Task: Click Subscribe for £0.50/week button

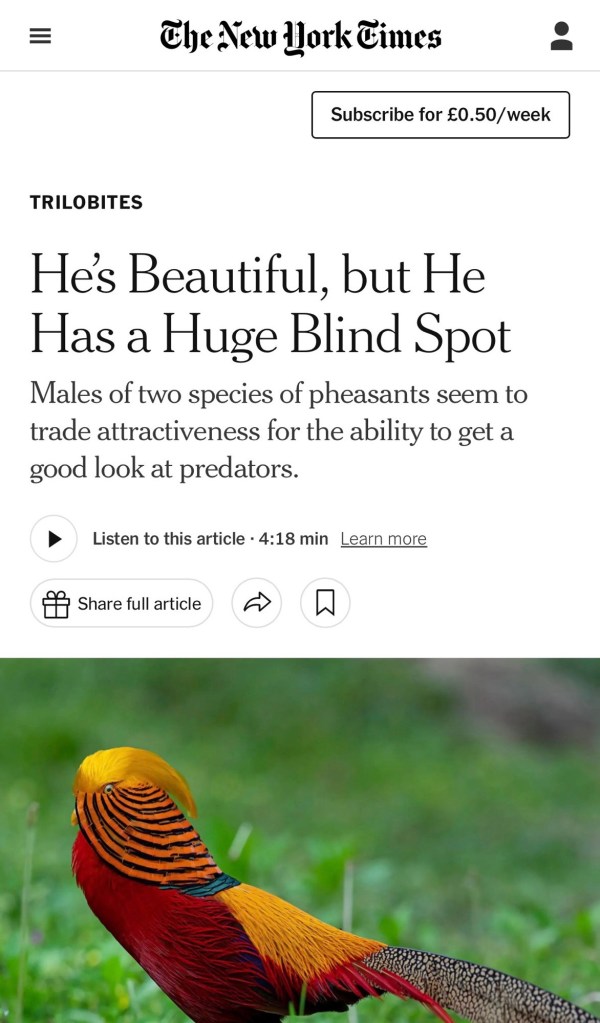Action: tap(440, 115)
